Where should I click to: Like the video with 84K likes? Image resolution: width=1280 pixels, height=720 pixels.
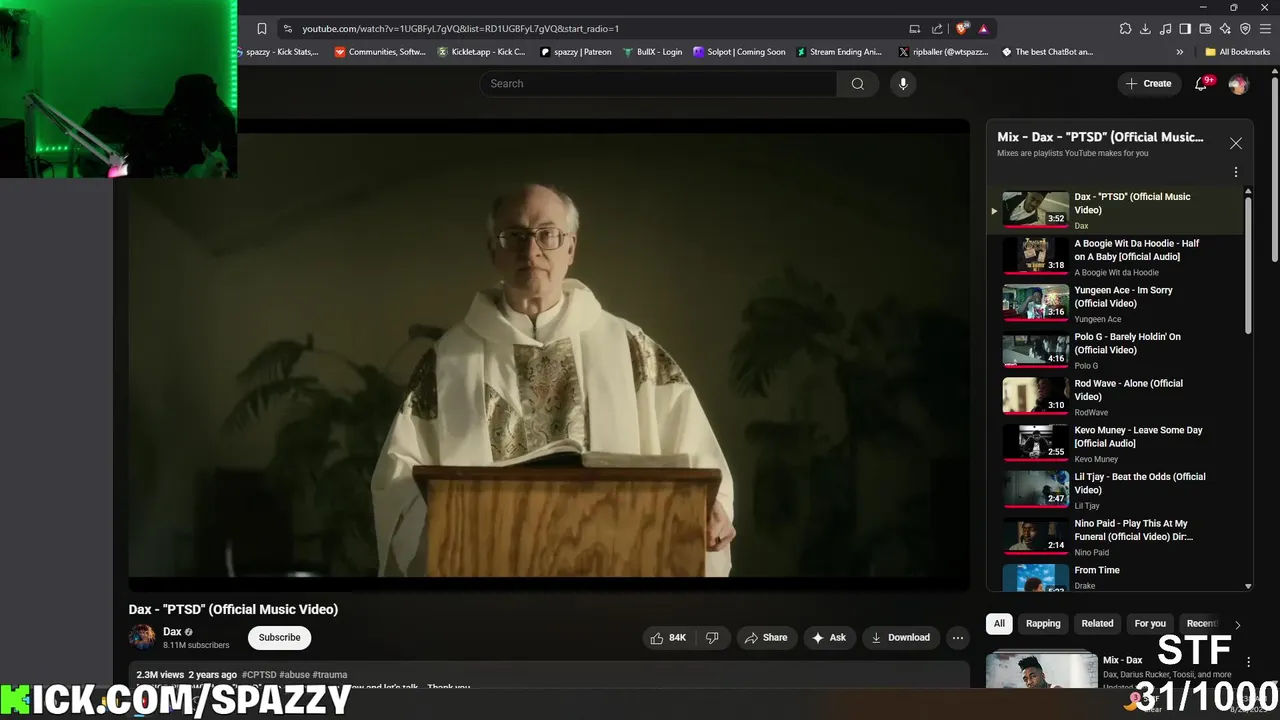(x=668, y=638)
